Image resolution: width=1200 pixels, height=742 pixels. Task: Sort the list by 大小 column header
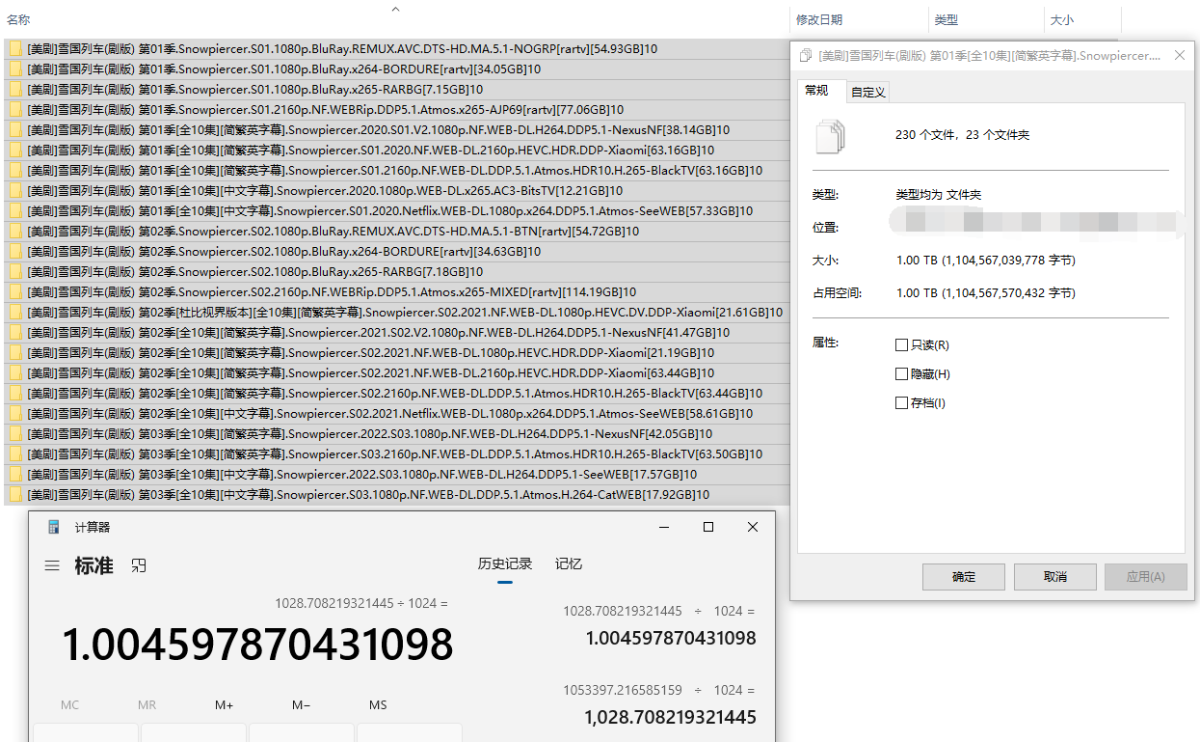click(1060, 20)
